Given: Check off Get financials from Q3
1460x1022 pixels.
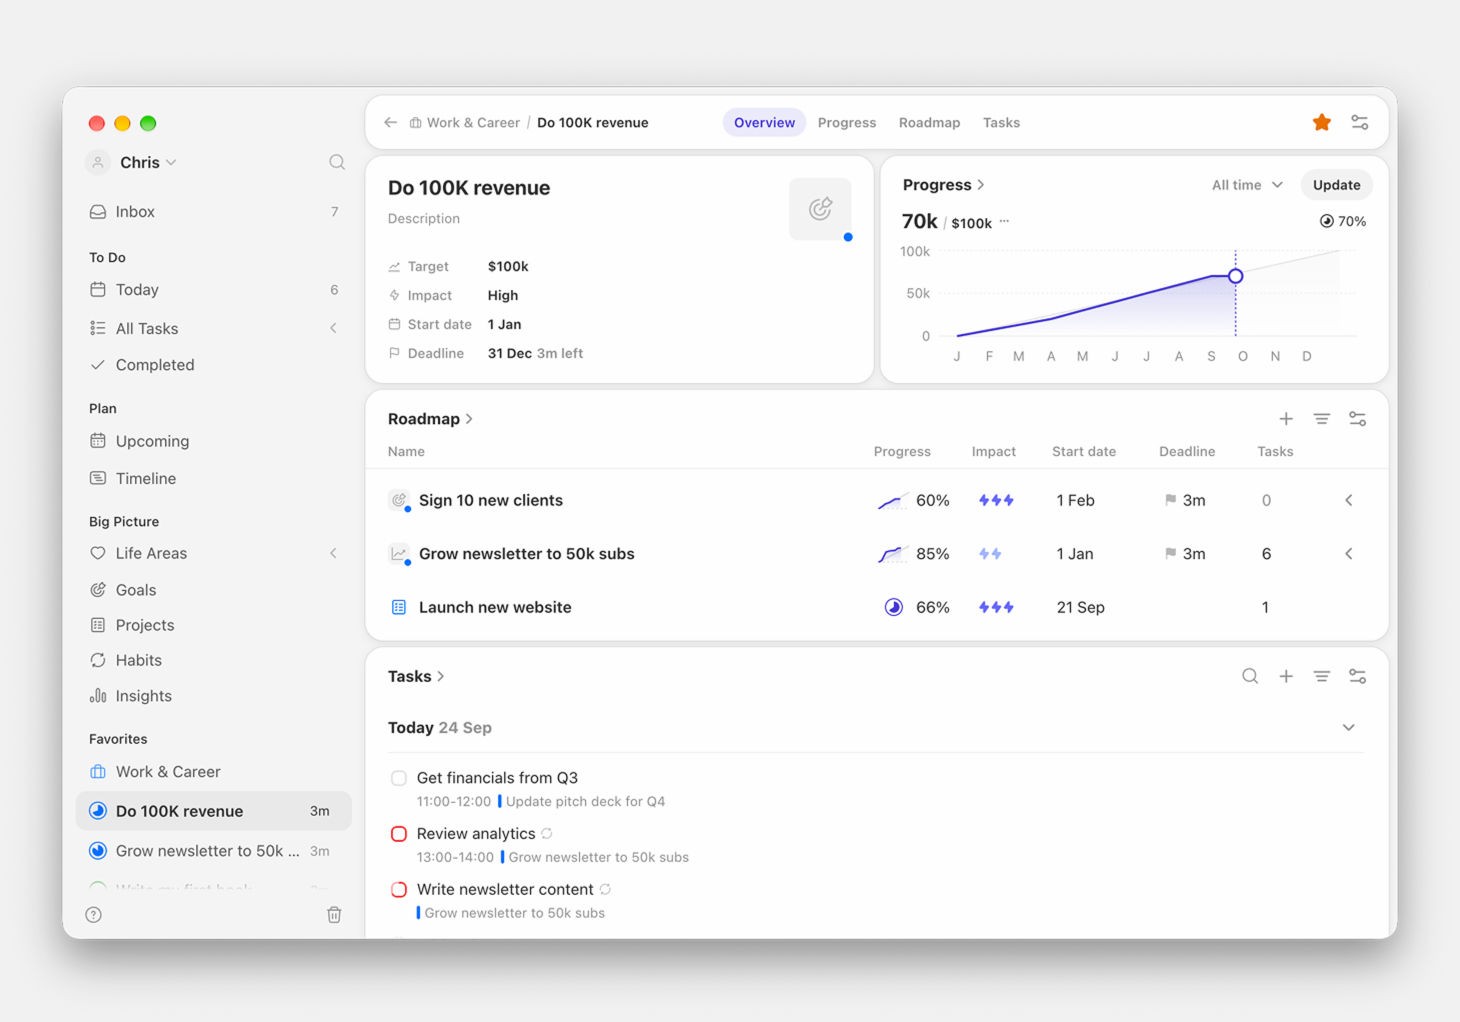Looking at the screenshot, I should click(399, 778).
